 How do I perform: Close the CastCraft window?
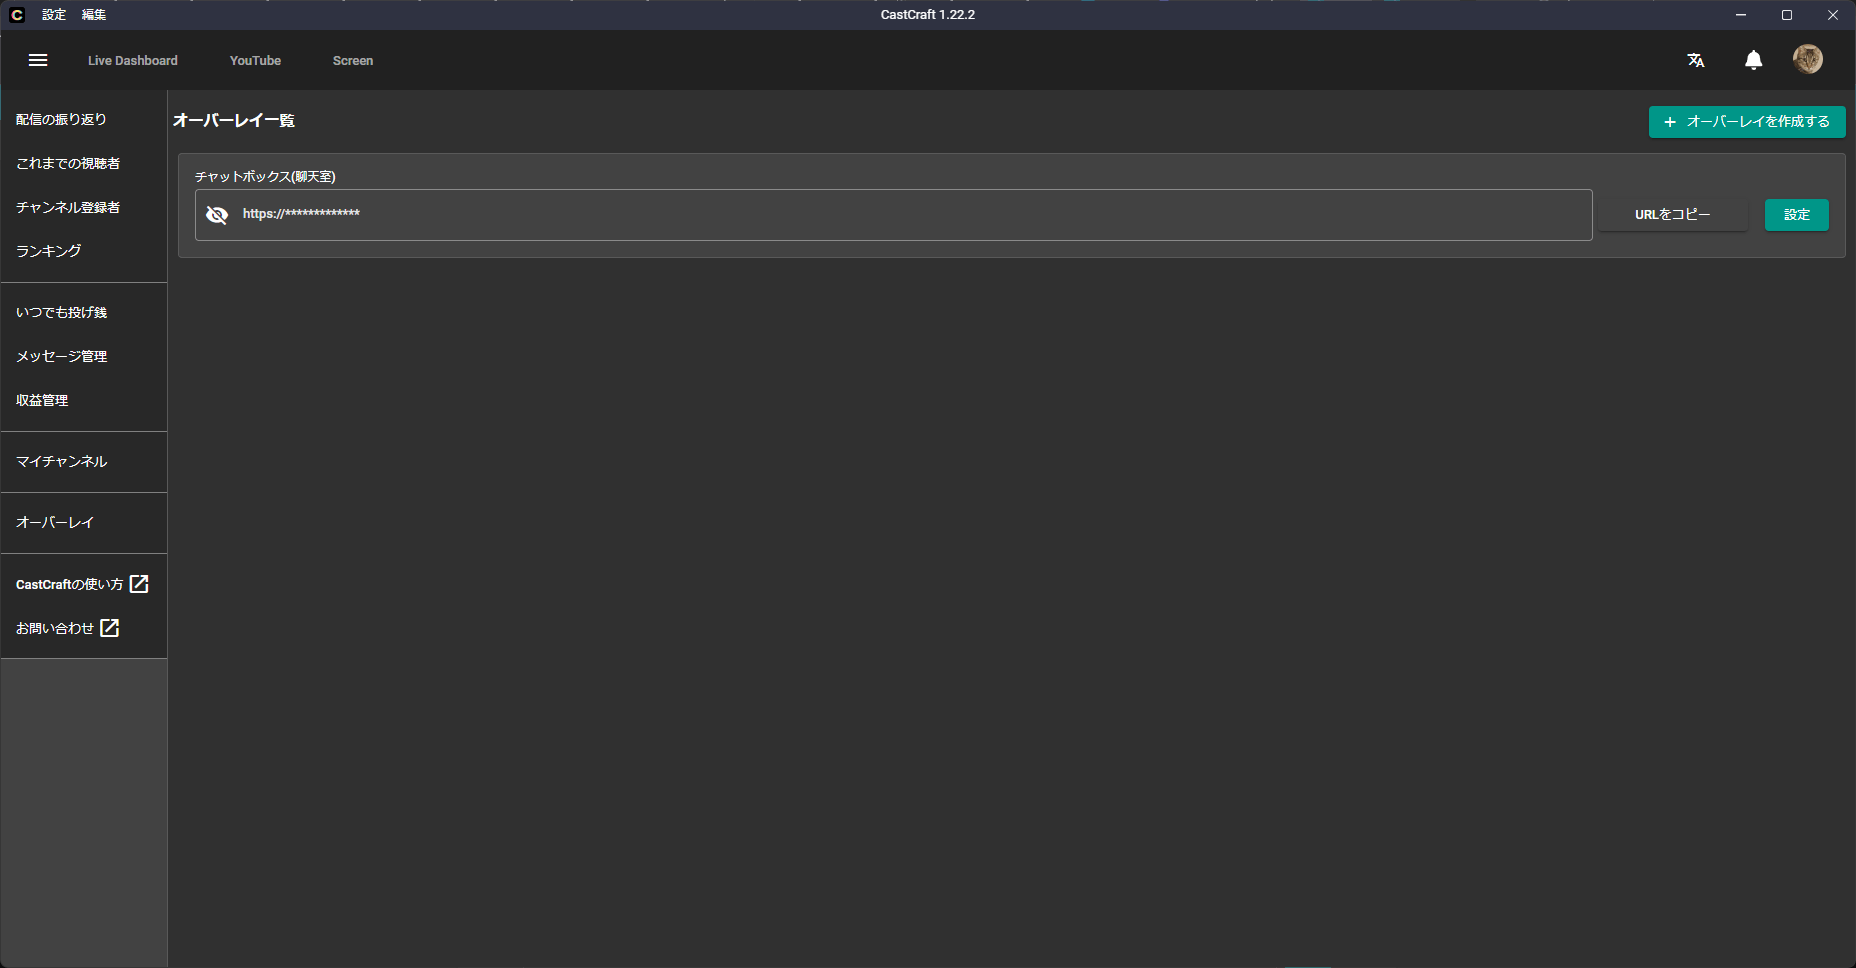click(1833, 15)
